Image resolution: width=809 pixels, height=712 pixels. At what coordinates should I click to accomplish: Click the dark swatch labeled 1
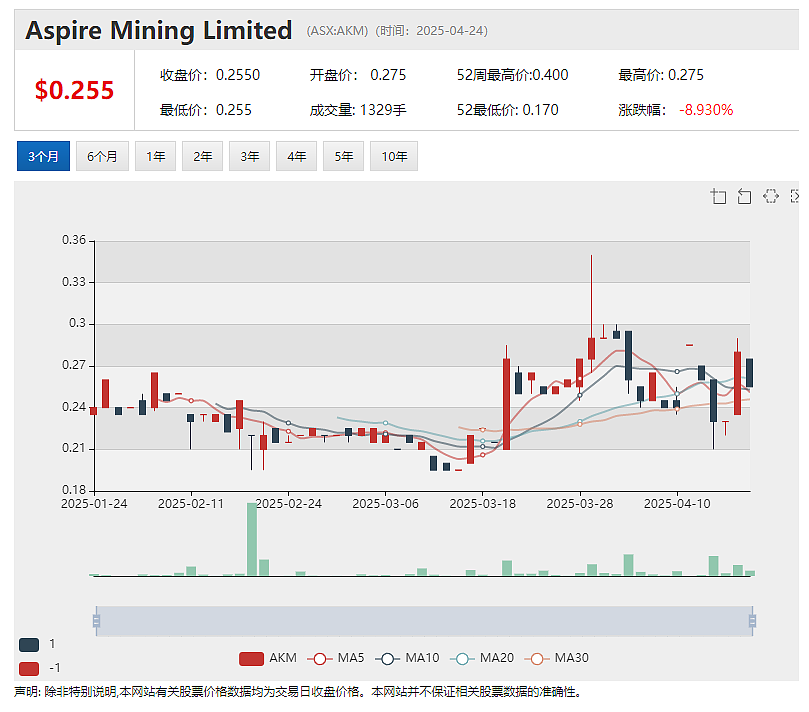click(29, 644)
